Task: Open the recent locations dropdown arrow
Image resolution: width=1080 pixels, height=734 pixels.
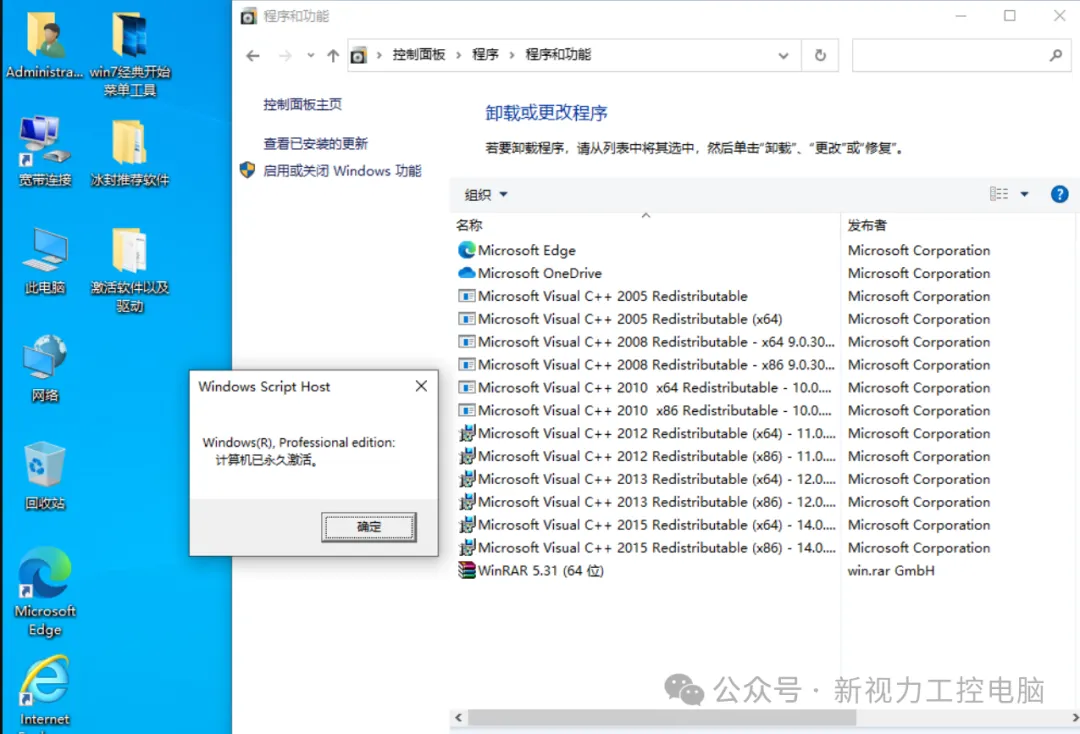Action: click(x=311, y=56)
